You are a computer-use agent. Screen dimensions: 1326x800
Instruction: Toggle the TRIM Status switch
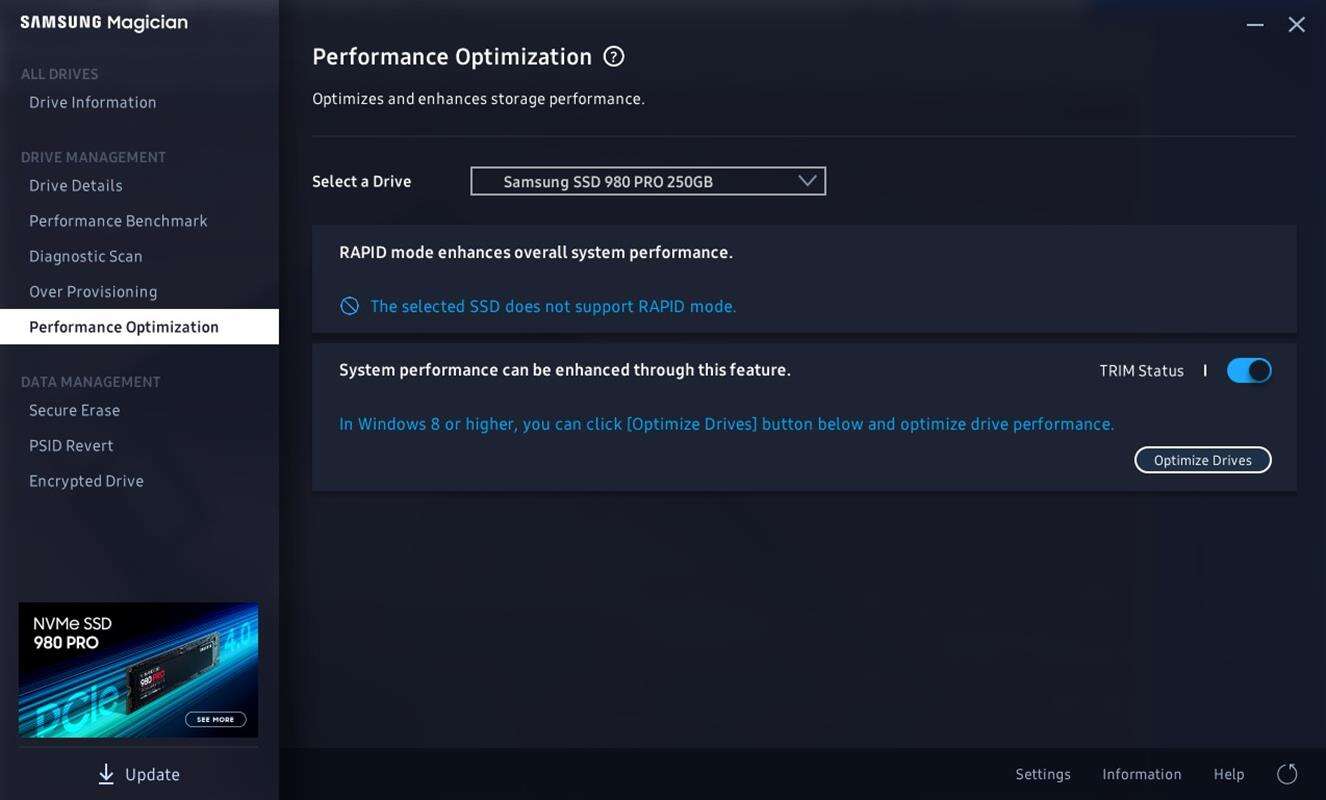[x=1248, y=371]
